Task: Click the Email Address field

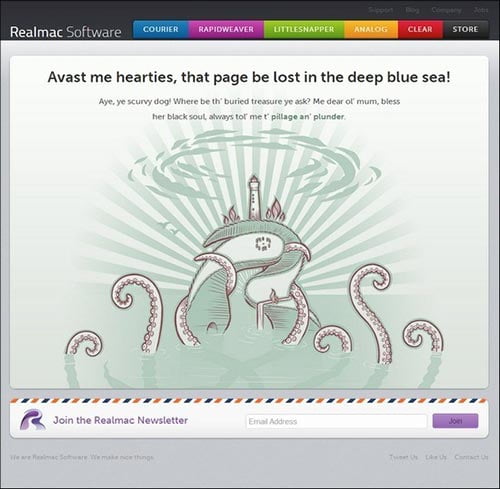Action: tap(336, 421)
